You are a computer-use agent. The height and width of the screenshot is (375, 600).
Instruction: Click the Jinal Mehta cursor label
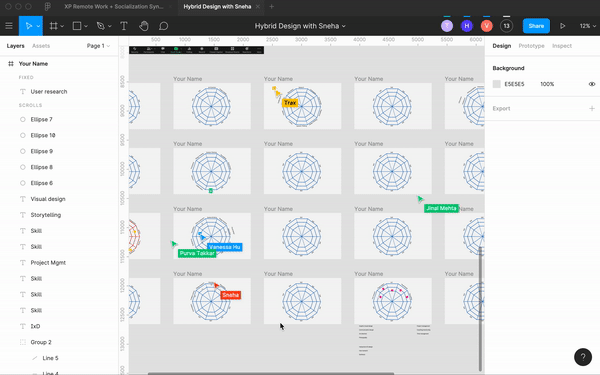click(x=441, y=209)
